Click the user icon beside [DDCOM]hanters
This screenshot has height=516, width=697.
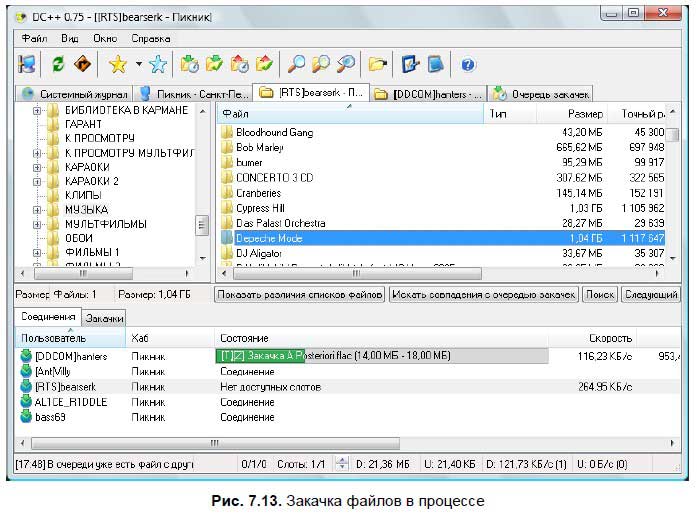pos(26,356)
